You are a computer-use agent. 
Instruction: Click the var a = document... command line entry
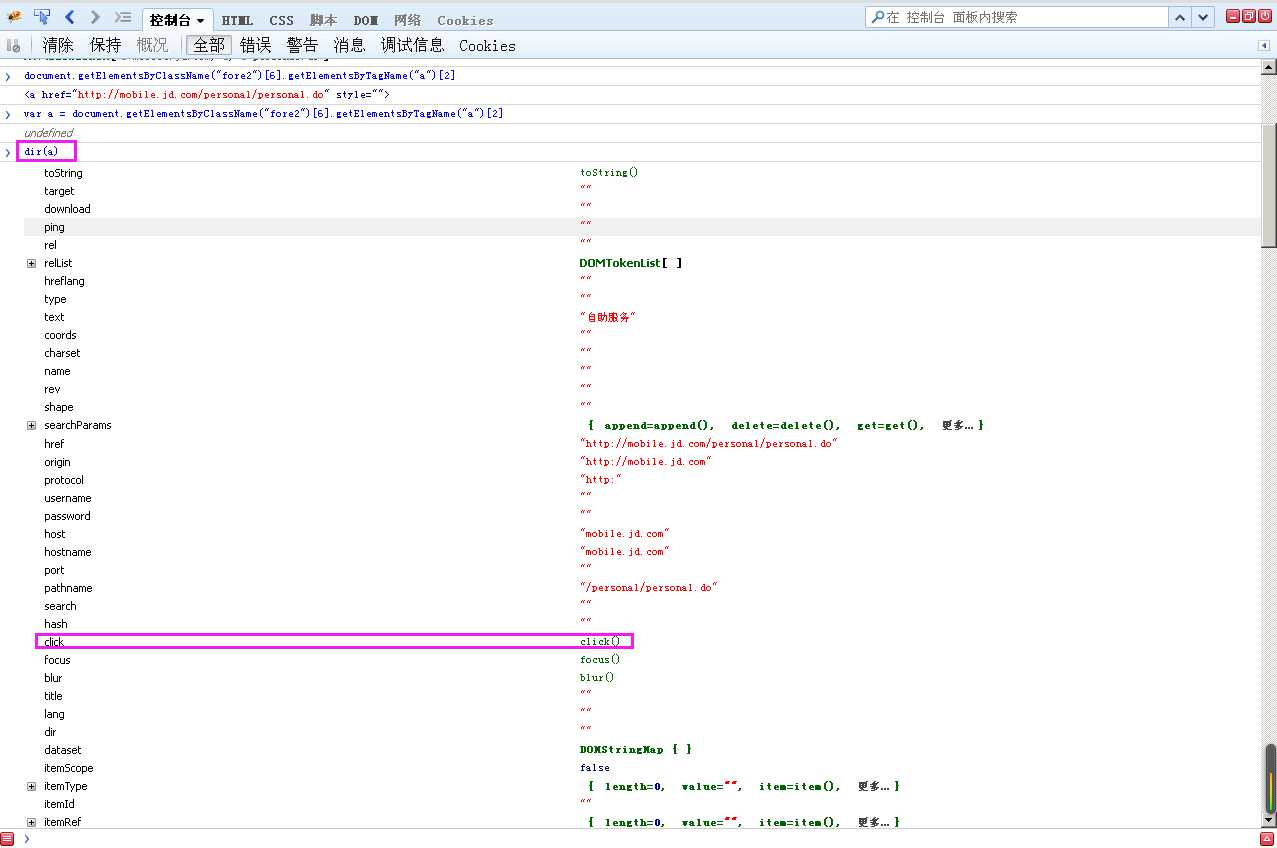263,114
